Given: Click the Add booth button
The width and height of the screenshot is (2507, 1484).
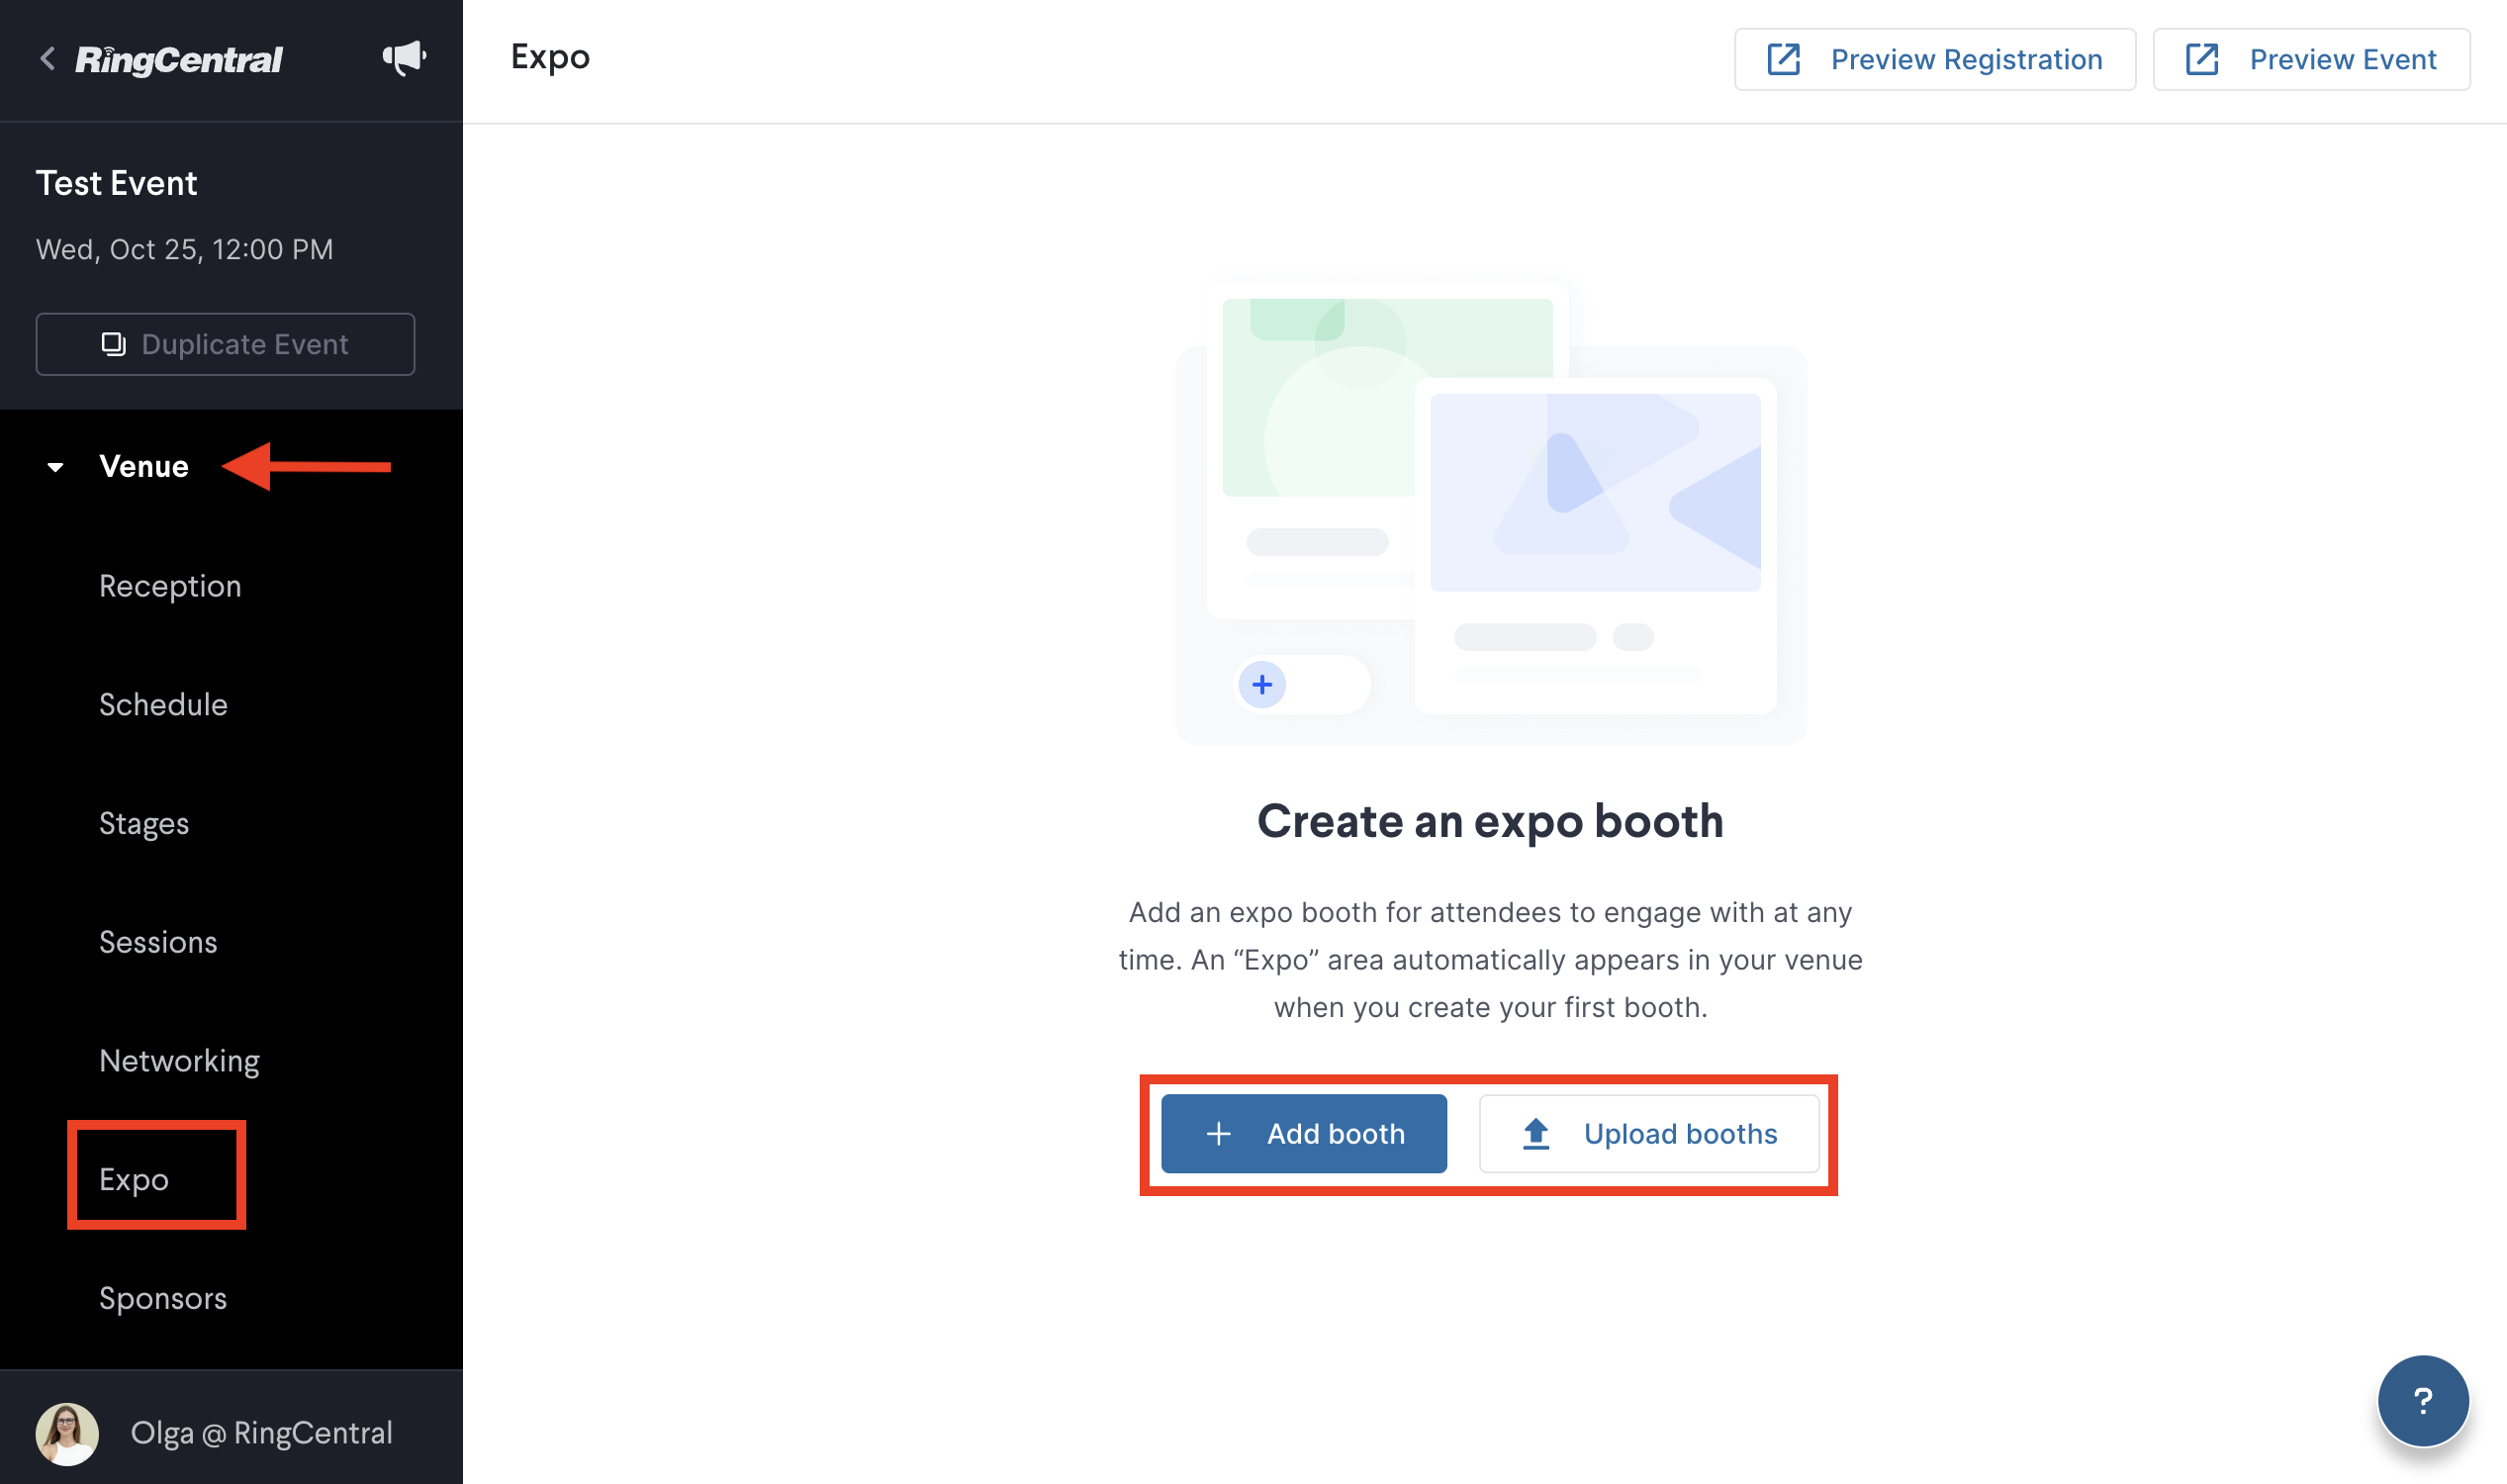Looking at the screenshot, I should click(x=1304, y=1134).
